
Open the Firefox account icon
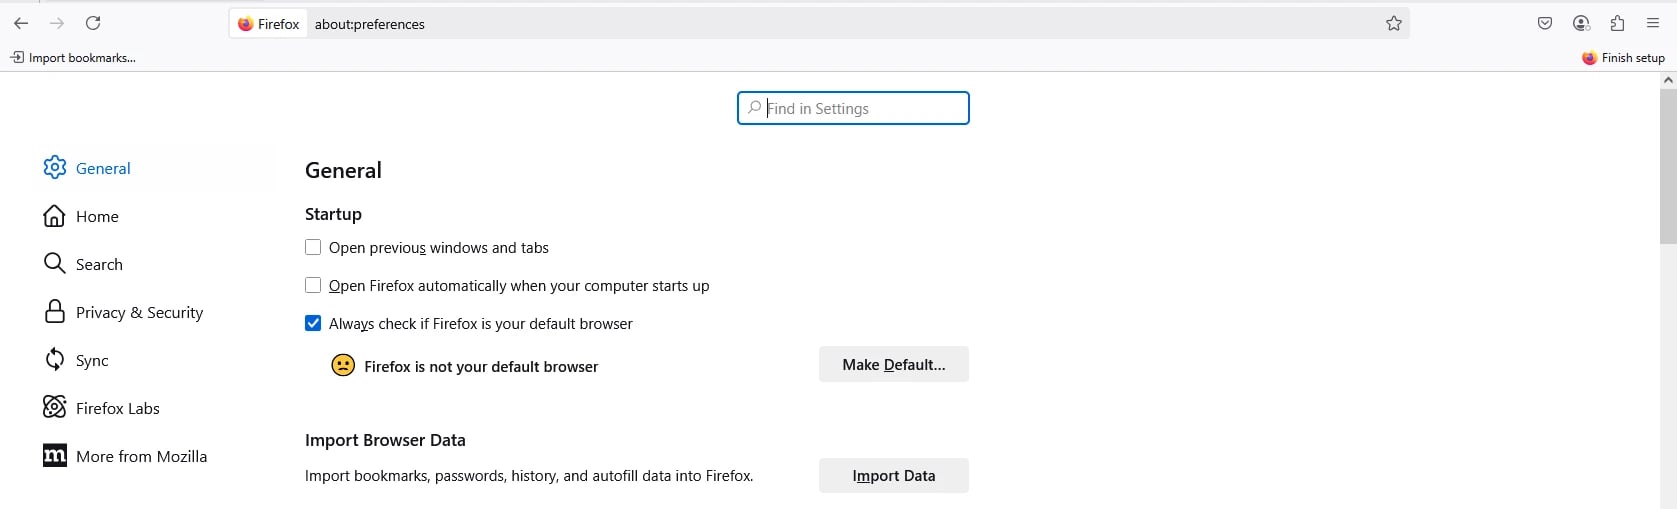(1581, 23)
